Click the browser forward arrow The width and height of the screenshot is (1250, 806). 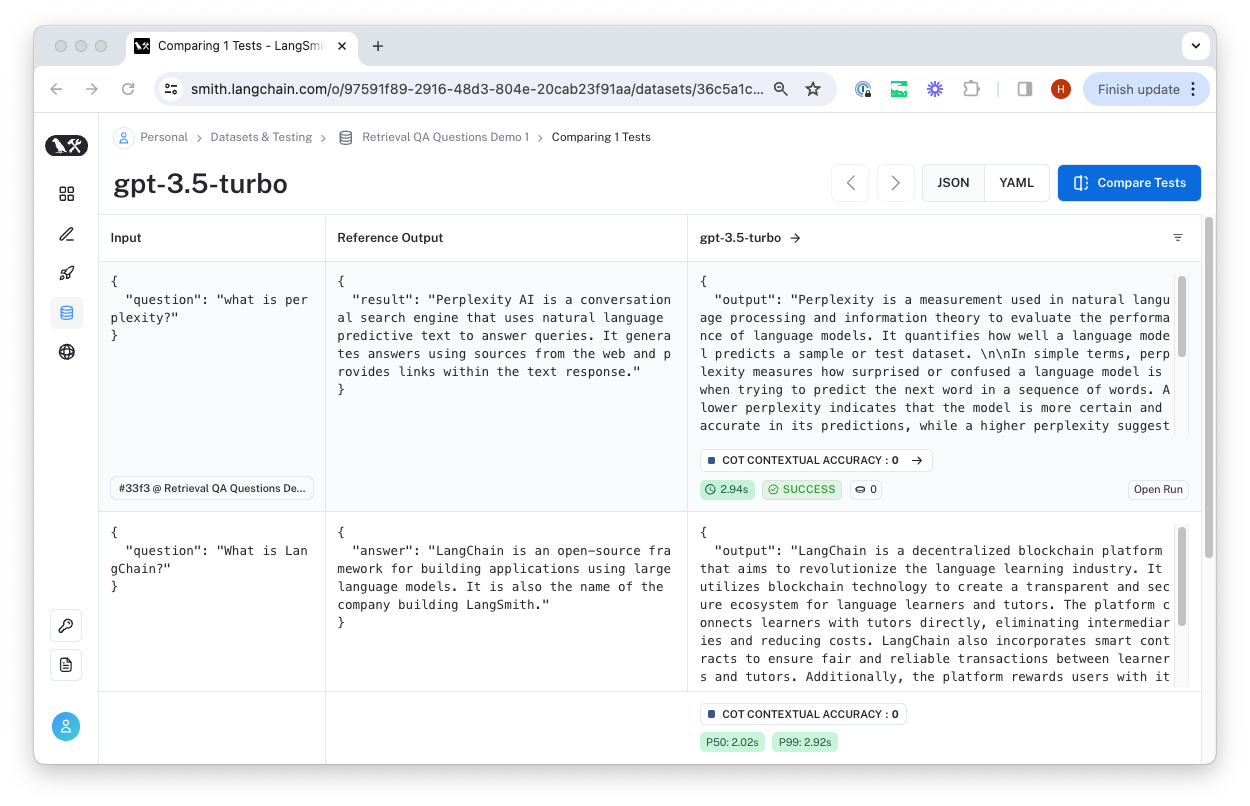pyautogui.click(x=92, y=89)
